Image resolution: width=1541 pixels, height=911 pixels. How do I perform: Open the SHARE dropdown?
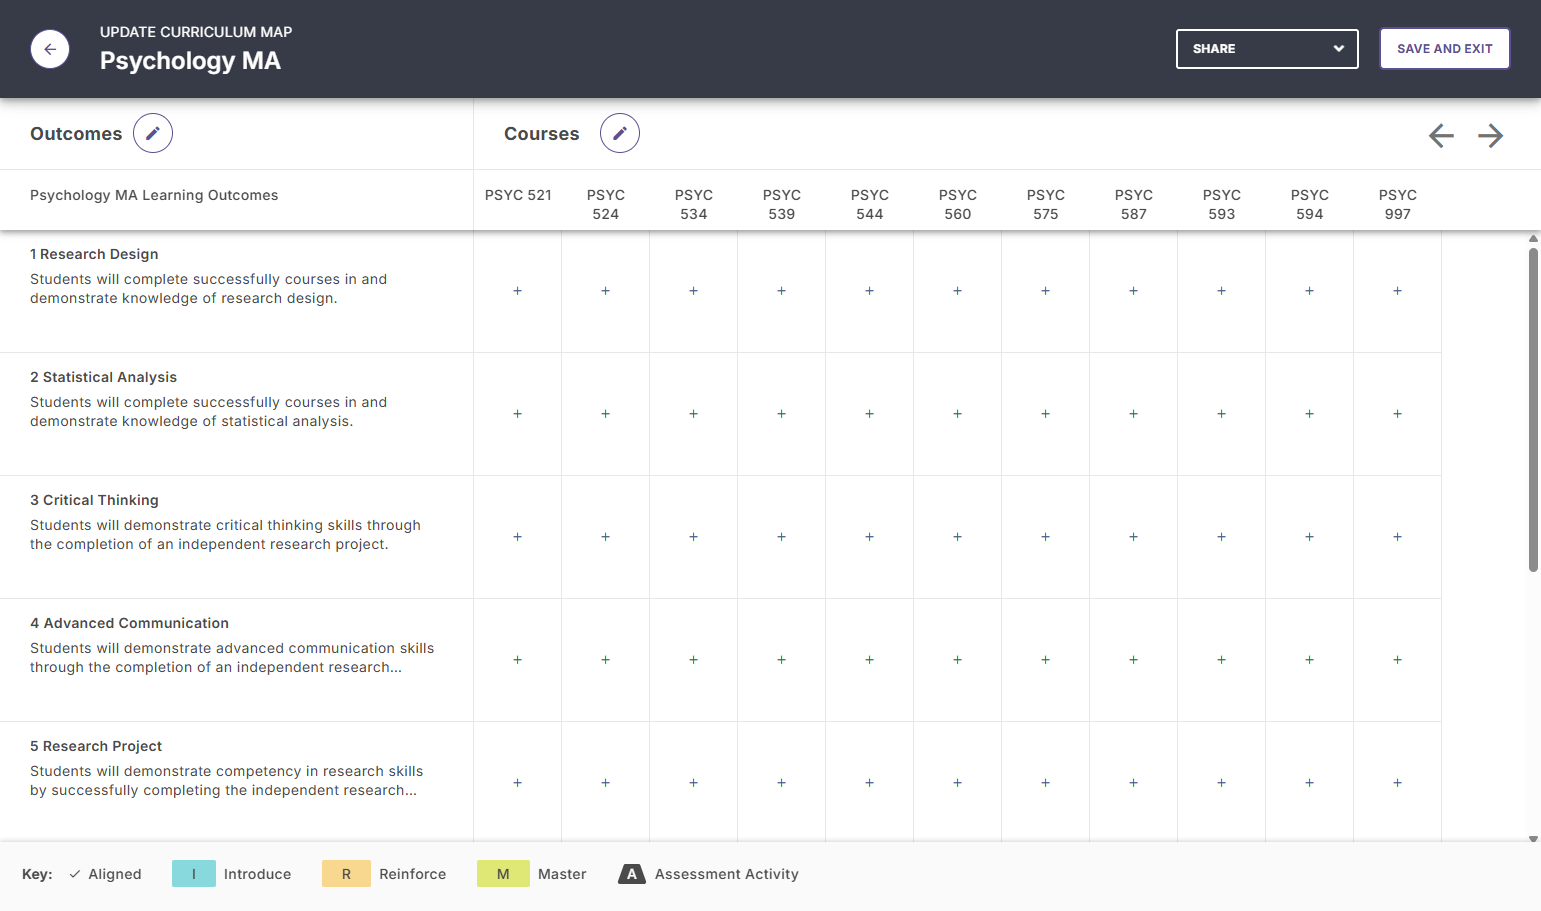1267,49
